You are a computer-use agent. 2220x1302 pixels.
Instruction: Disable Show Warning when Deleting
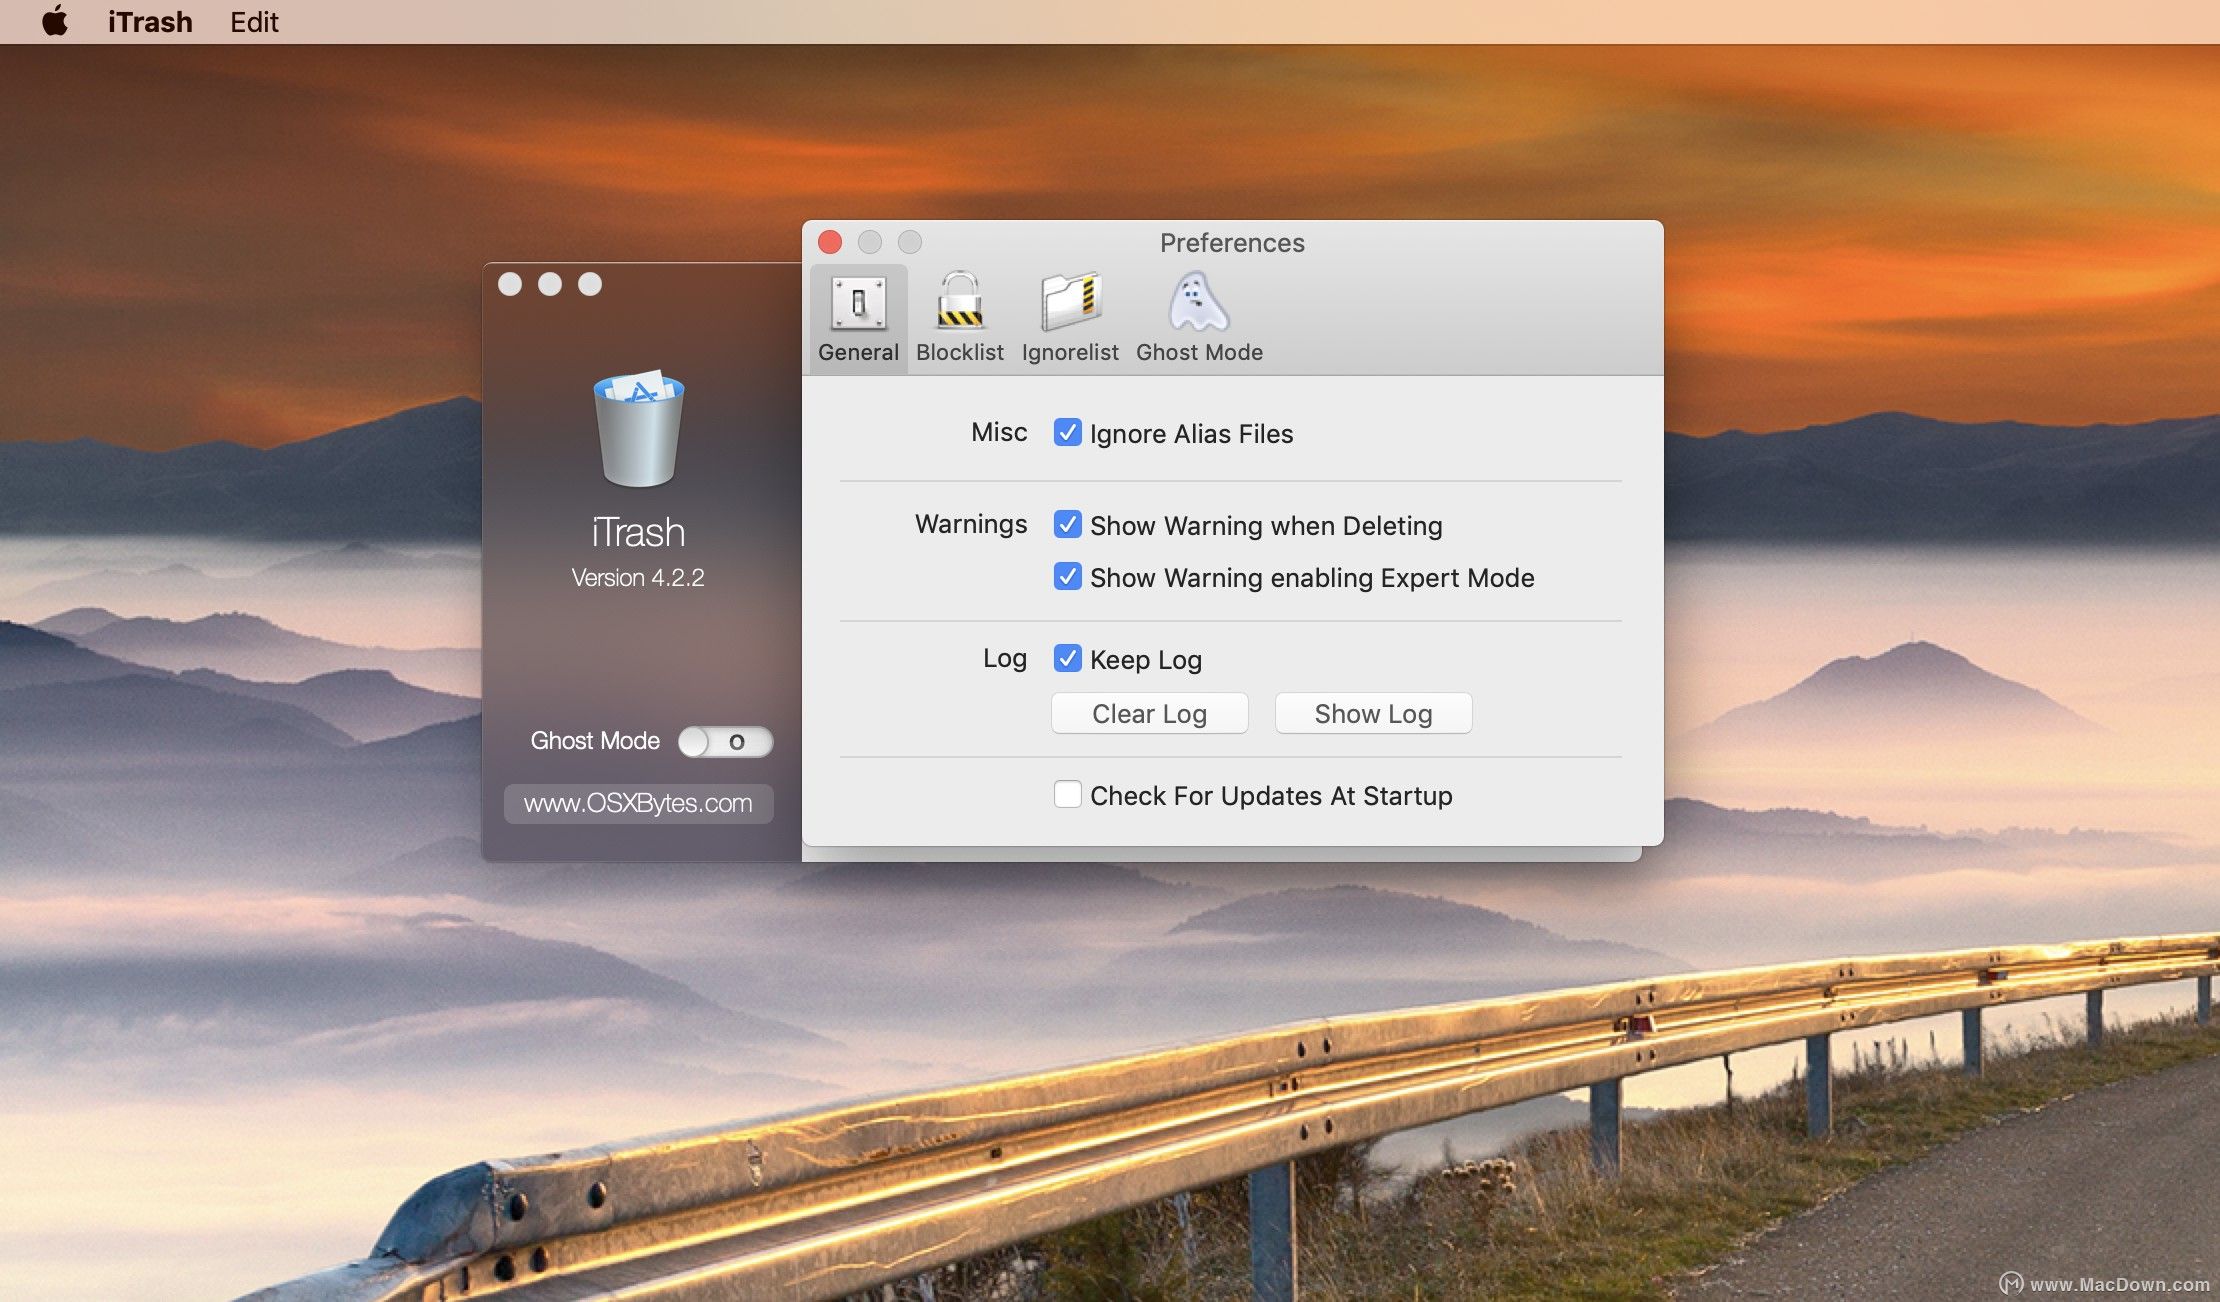pos(1067,525)
